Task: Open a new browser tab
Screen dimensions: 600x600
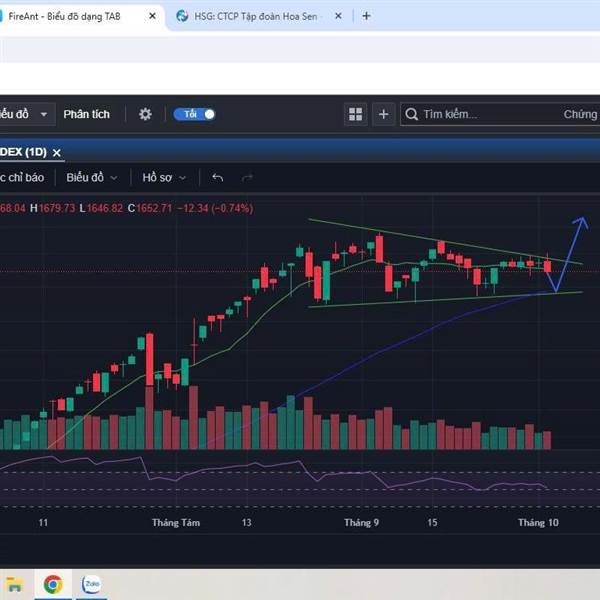Action: click(366, 16)
